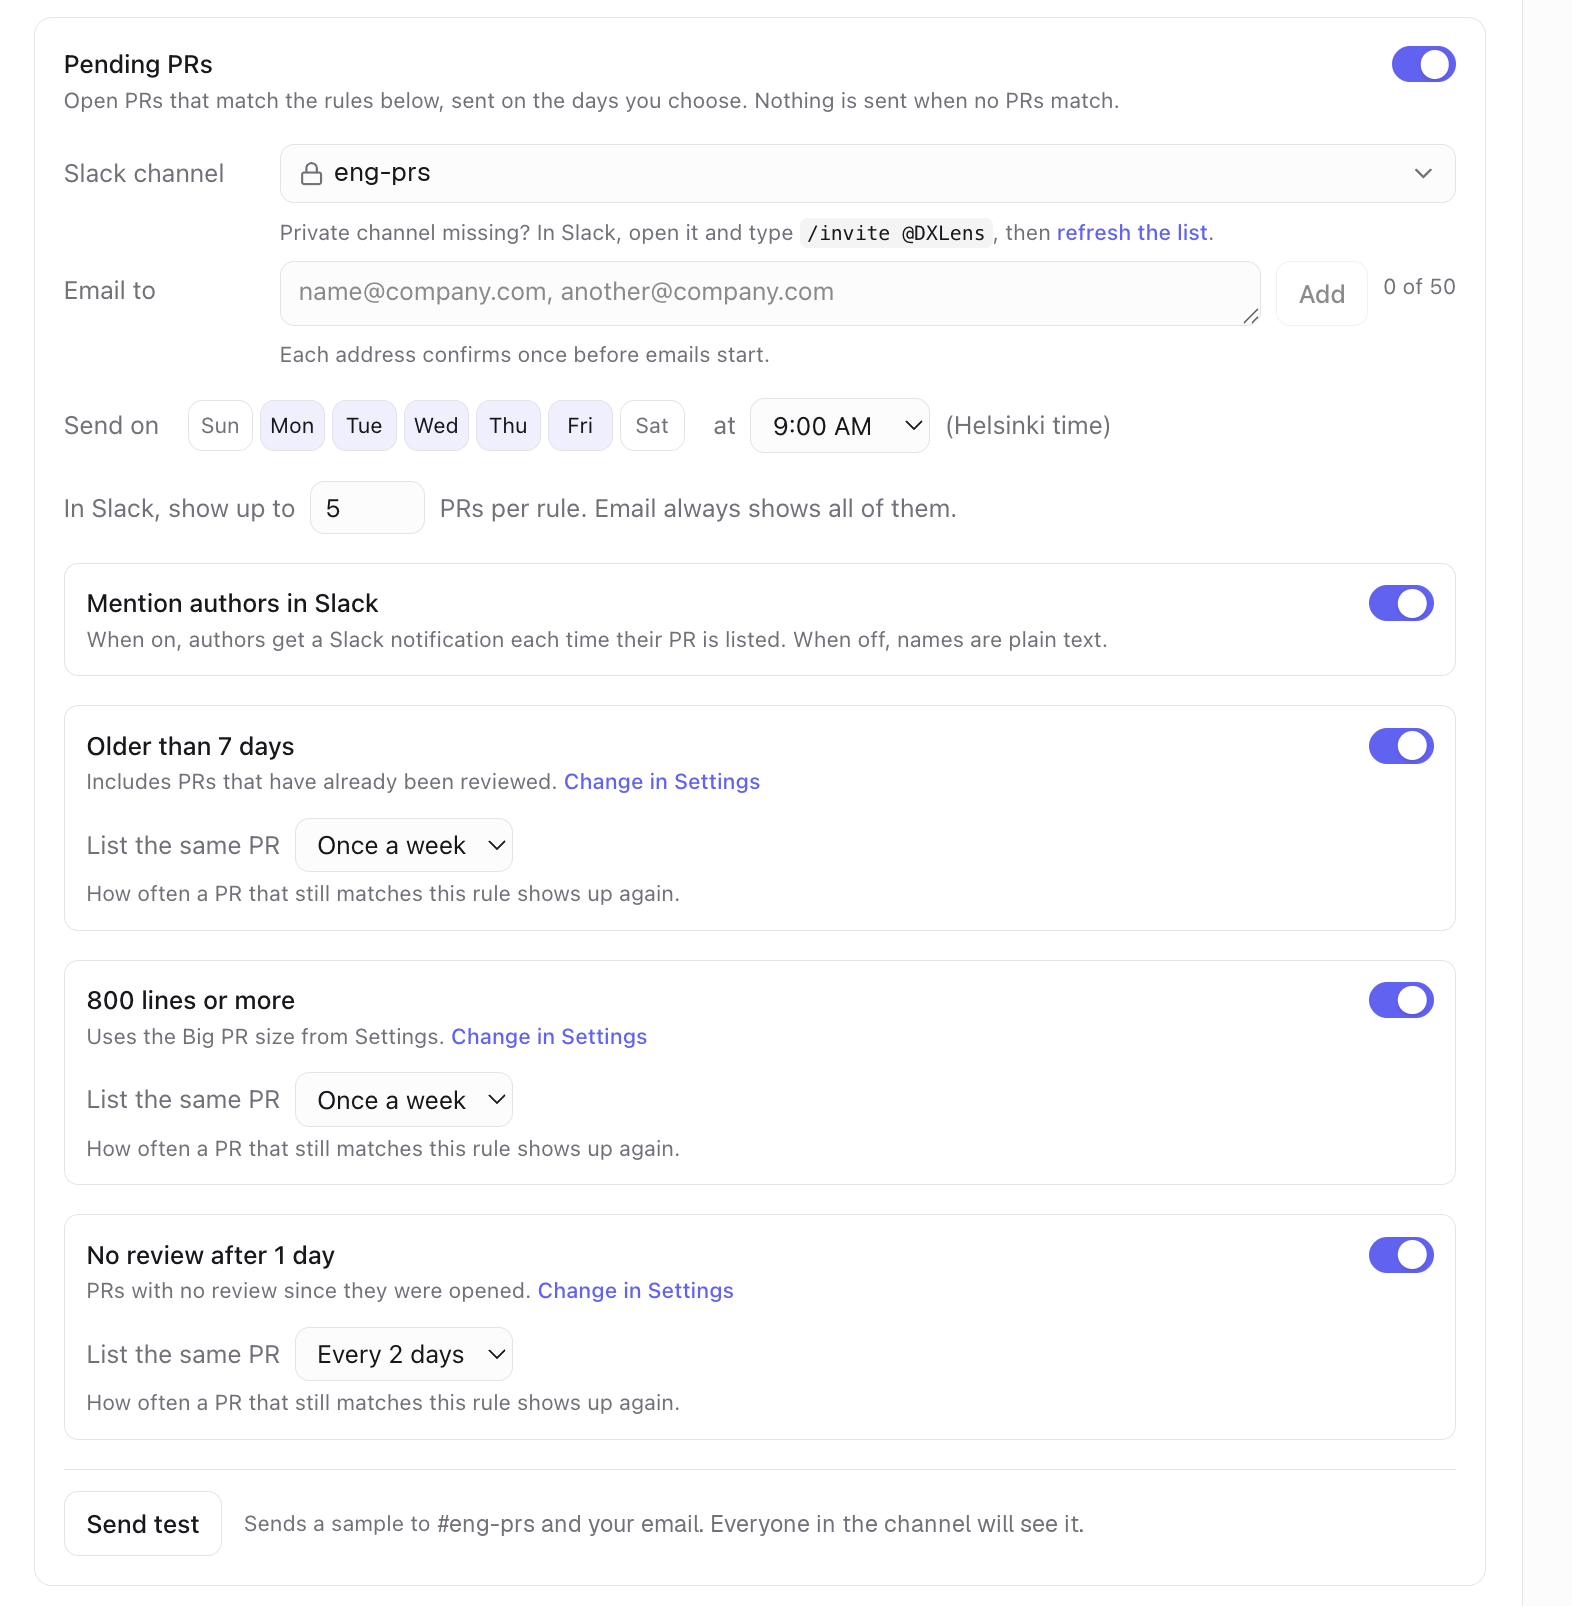Turn off Older than 7 days rule
Image resolution: width=1572 pixels, height=1606 pixels.
click(1401, 746)
